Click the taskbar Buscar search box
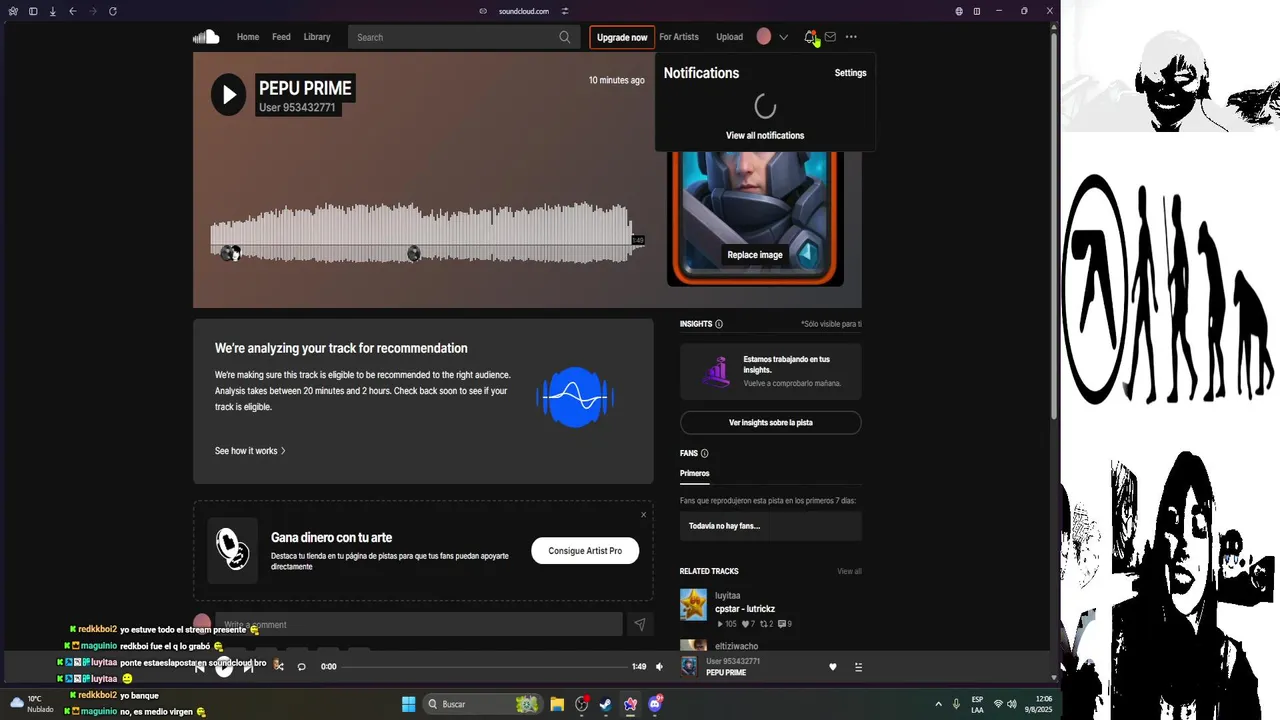 [x=482, y=704]
